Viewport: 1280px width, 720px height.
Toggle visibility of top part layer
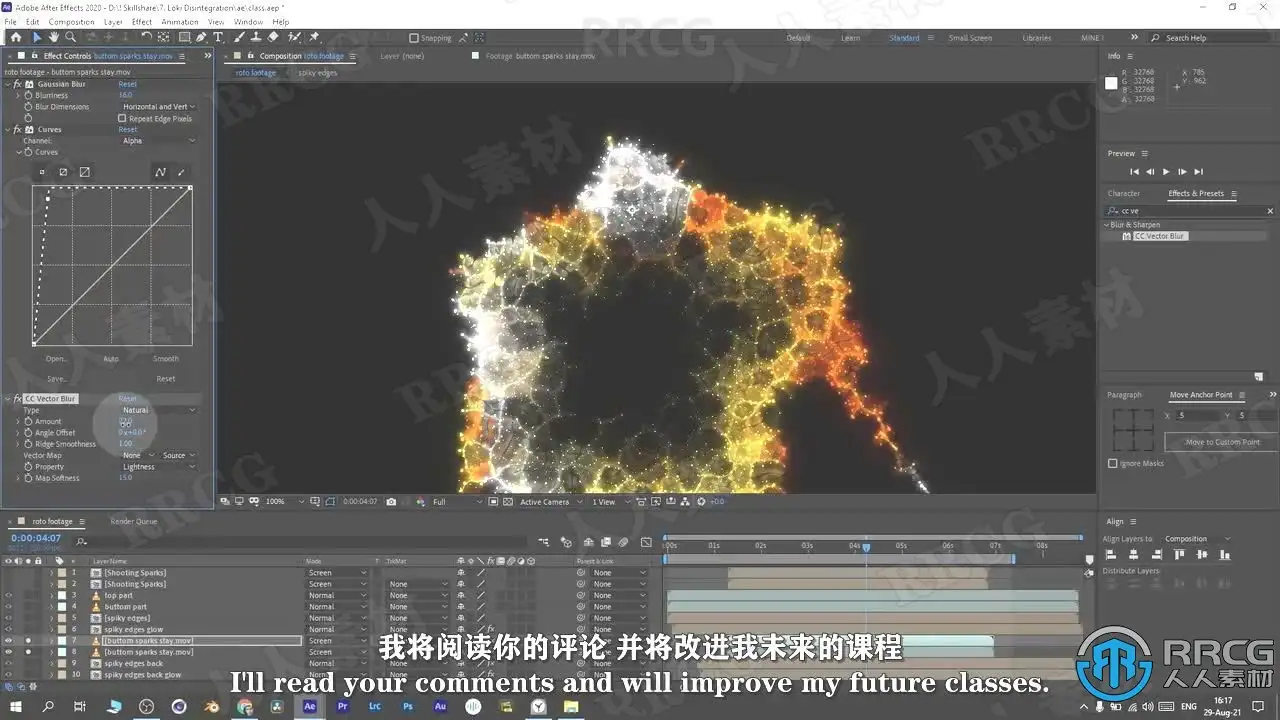click(x=8, y=595)
